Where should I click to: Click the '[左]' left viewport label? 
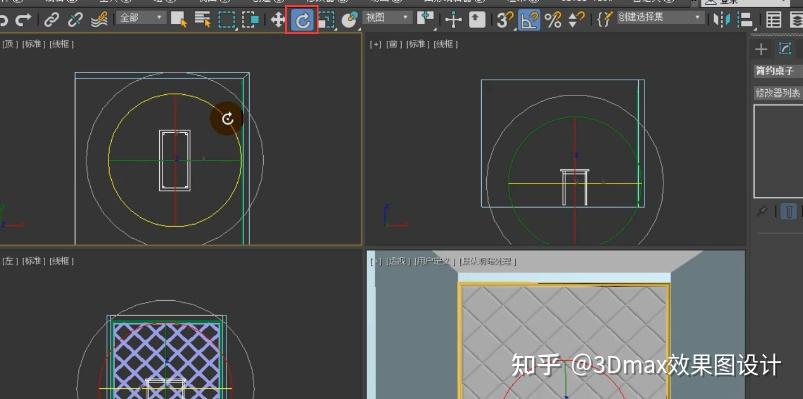pos(11,261)
